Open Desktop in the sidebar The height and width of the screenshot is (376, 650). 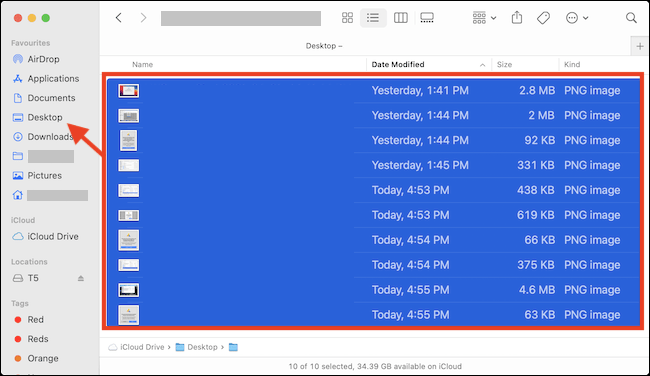tap(37, 118)
